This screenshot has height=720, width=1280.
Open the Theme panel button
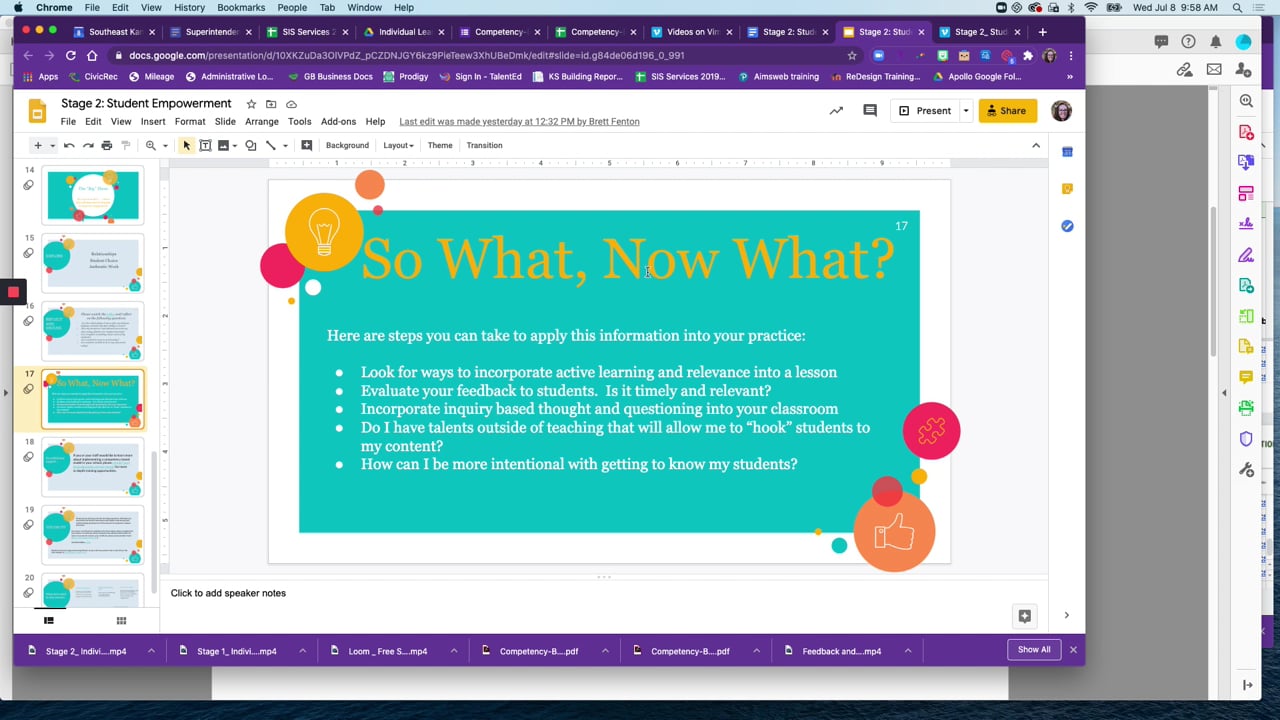tap(440, 146)
